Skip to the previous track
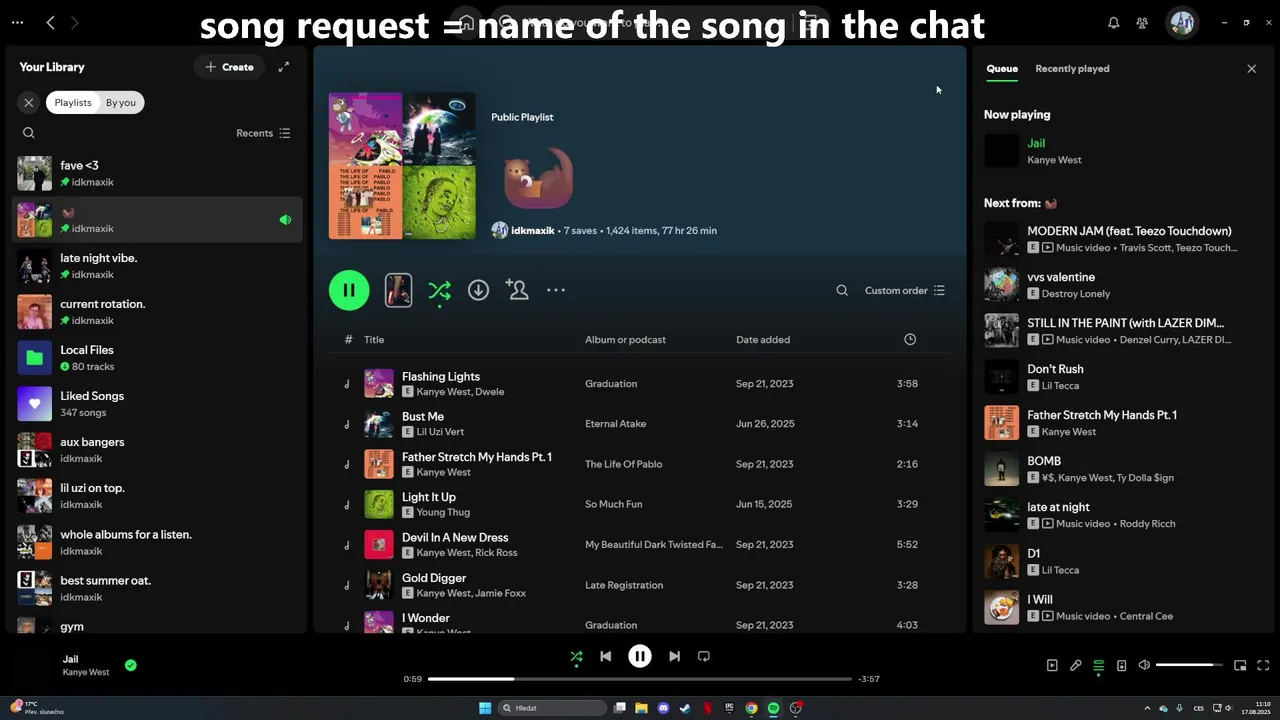This screenshot has width=1280, height=720. click(x=605, y=656)
